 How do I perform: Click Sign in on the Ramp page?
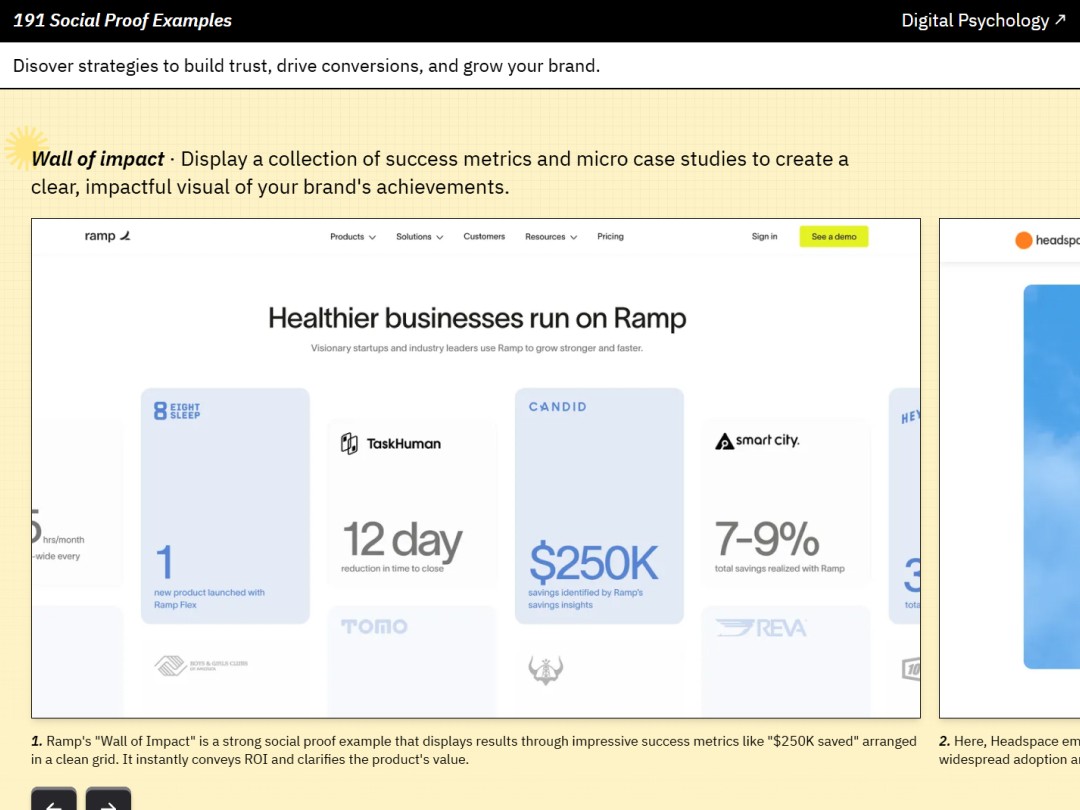[x=765, y=236]
